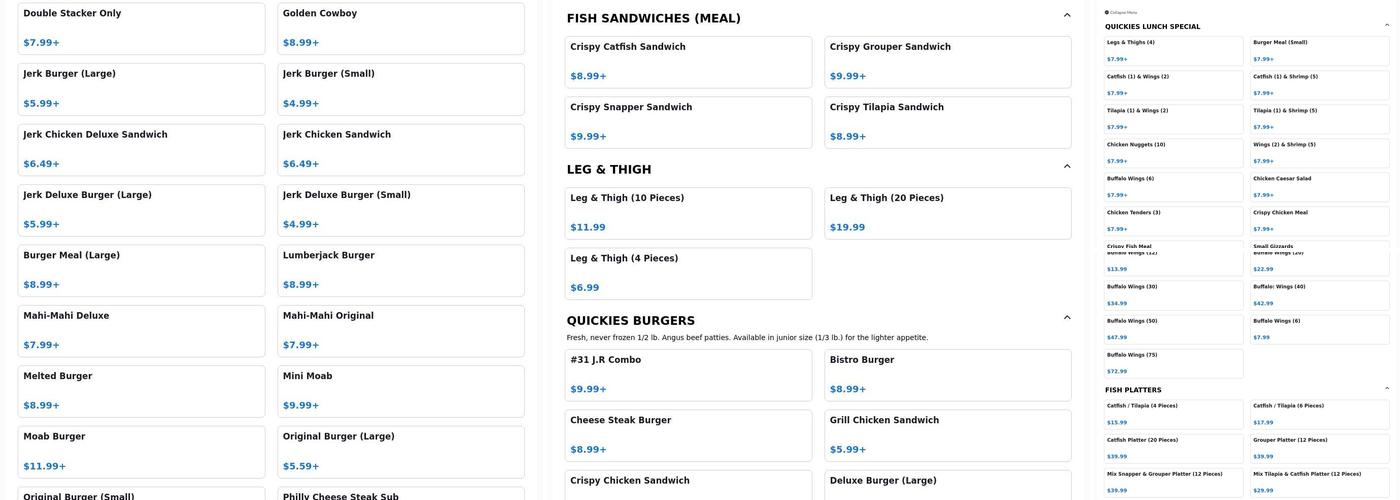Screen dimensions: 1400x500
Task: Pick the #31 J.R Combo item
Action: coord(688,374)
